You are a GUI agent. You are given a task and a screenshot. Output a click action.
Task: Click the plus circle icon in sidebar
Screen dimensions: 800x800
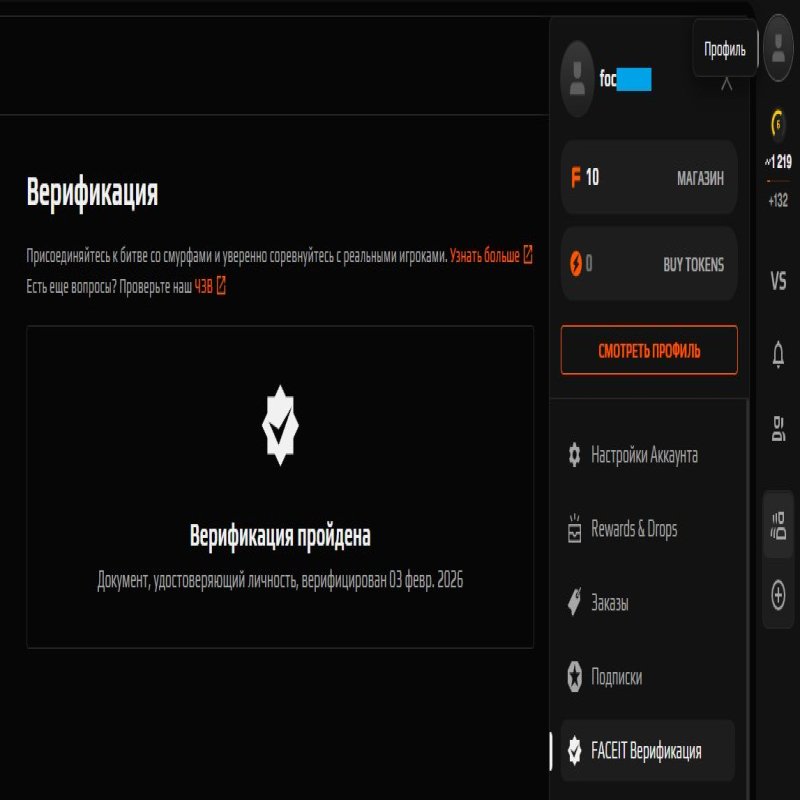778,594
